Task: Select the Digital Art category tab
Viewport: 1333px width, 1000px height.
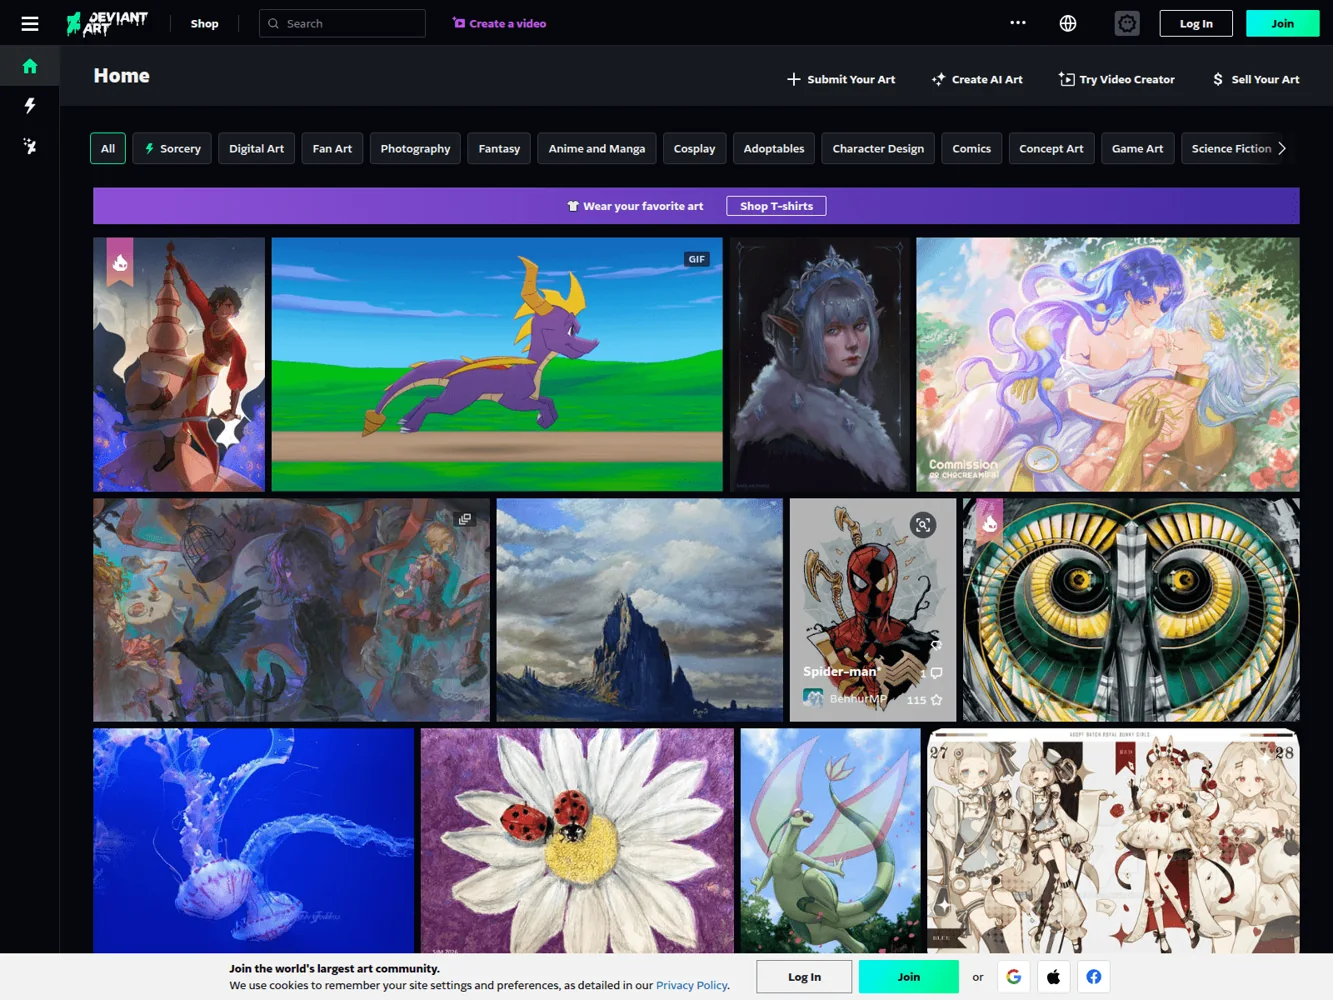Action: (x=256, y=148)
